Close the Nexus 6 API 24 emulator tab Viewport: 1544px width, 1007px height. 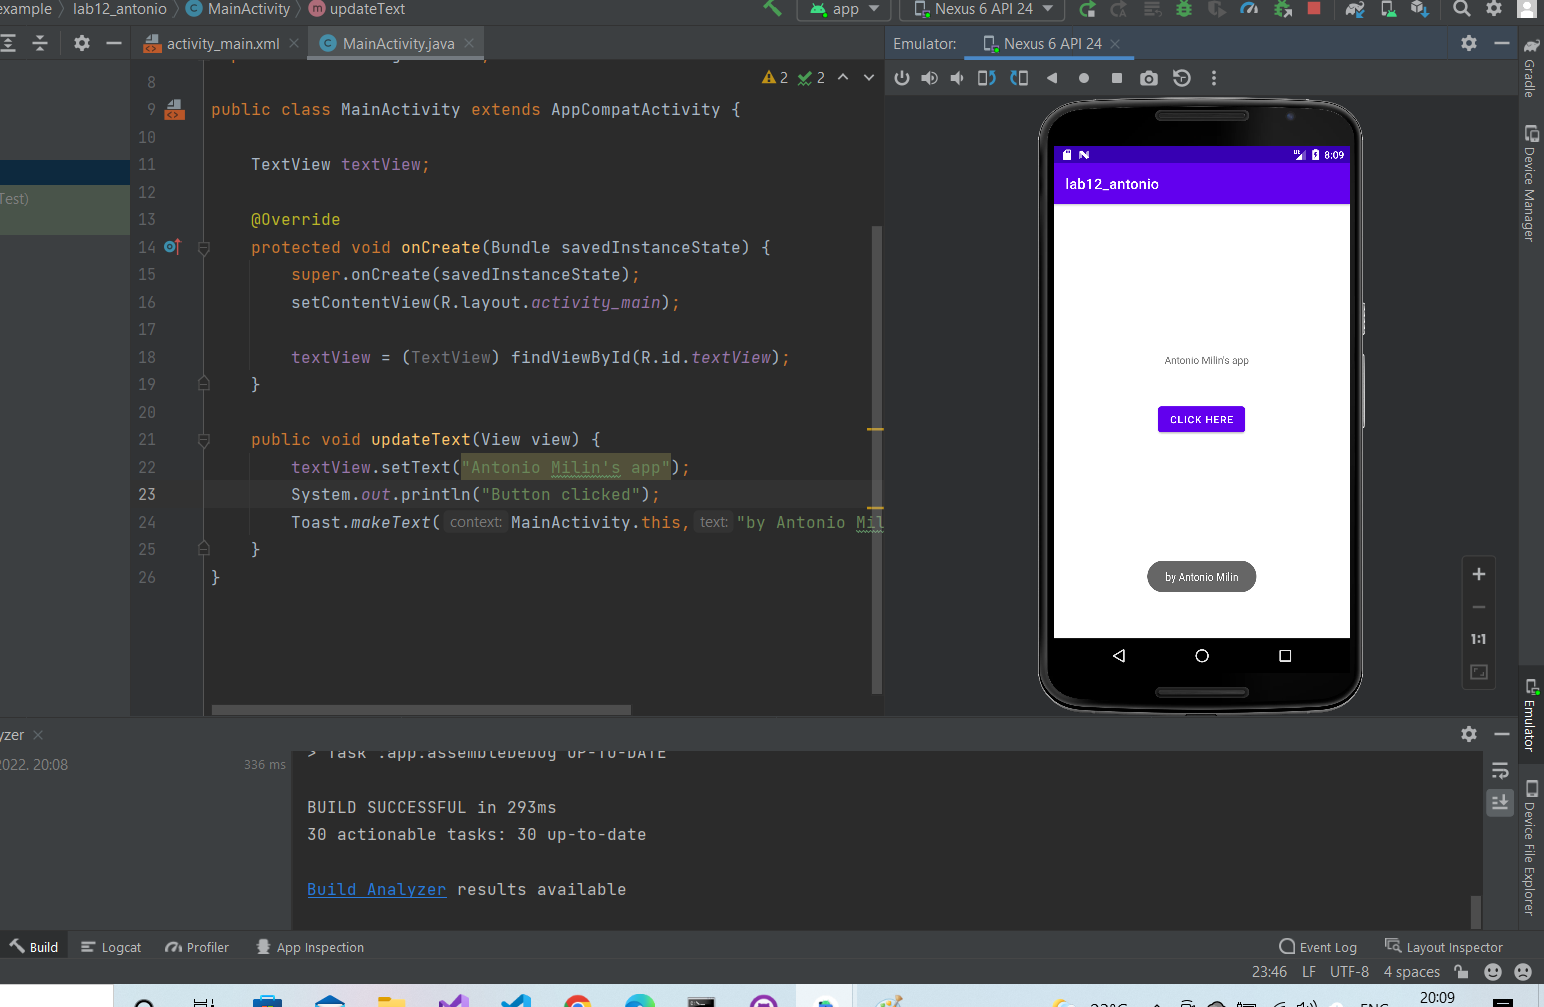tap(1115, 44)
